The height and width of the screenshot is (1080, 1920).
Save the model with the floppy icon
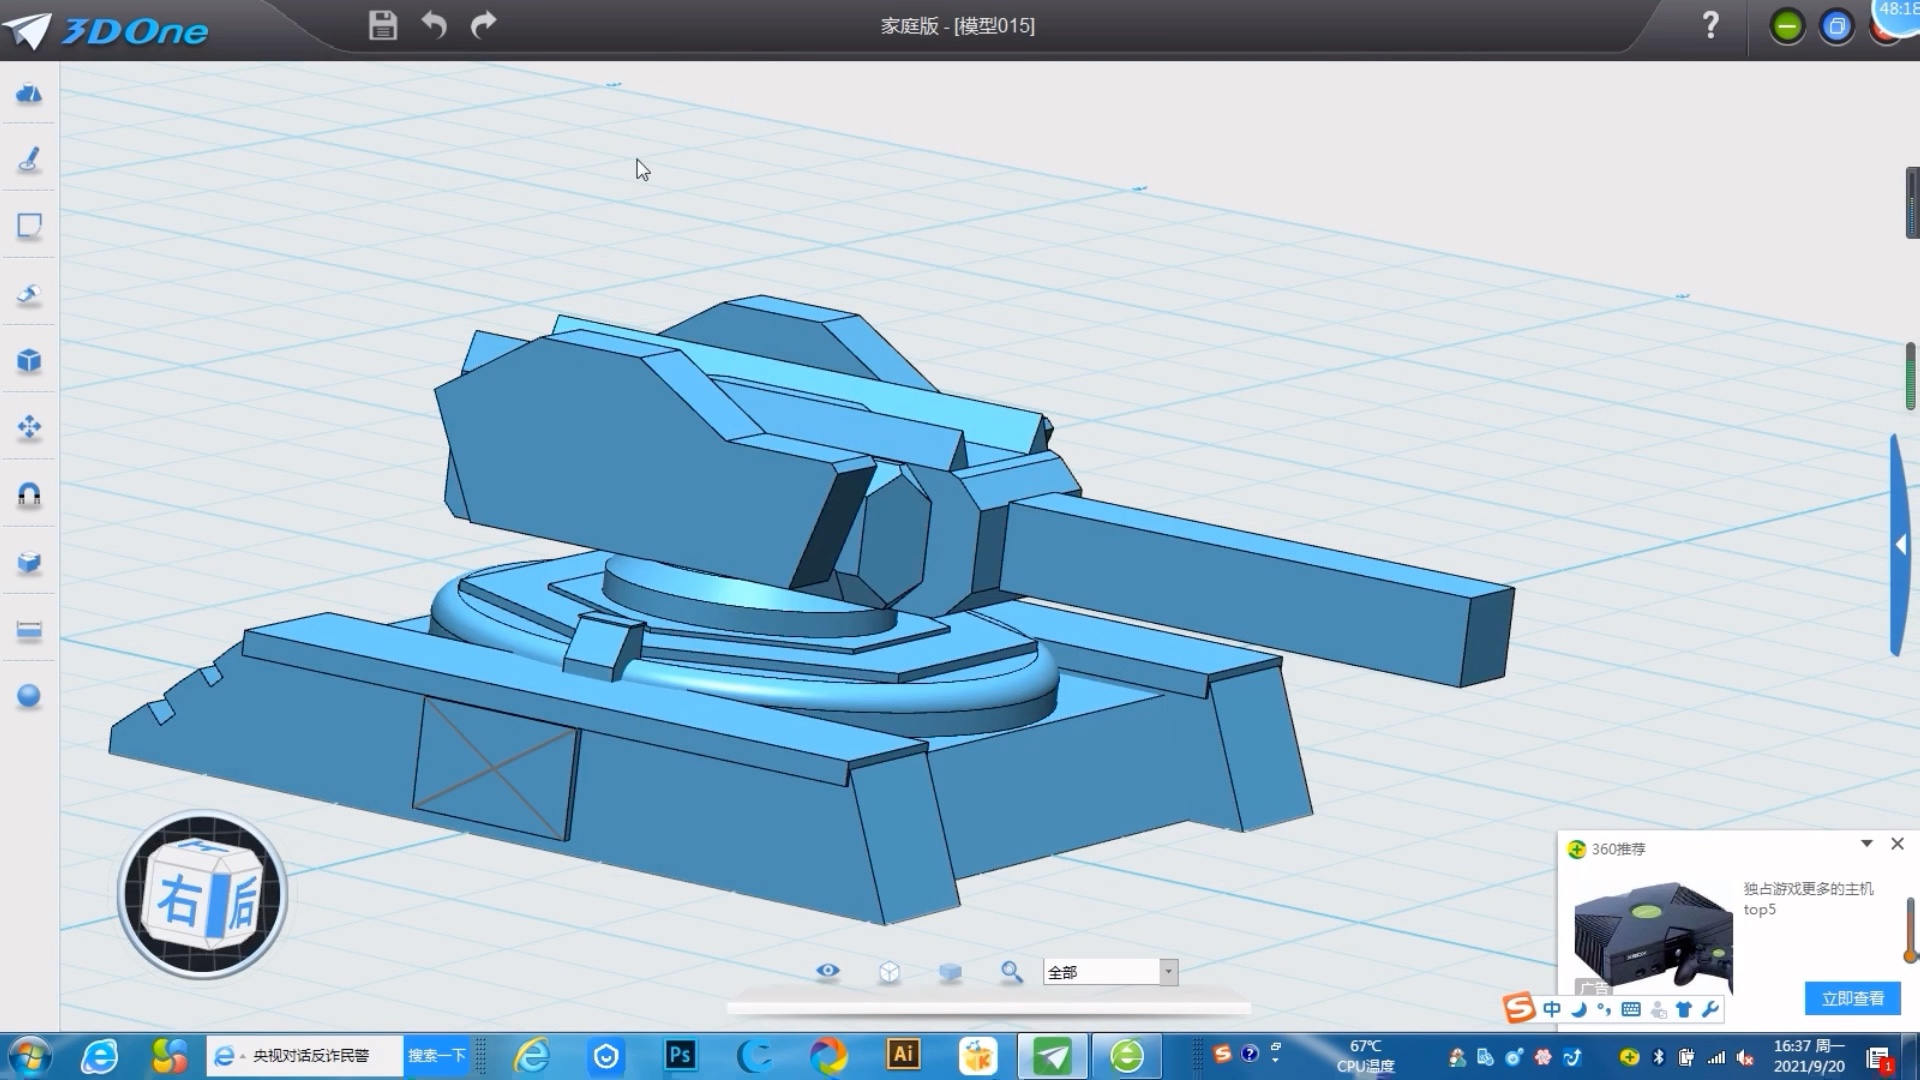coord(382,25)
